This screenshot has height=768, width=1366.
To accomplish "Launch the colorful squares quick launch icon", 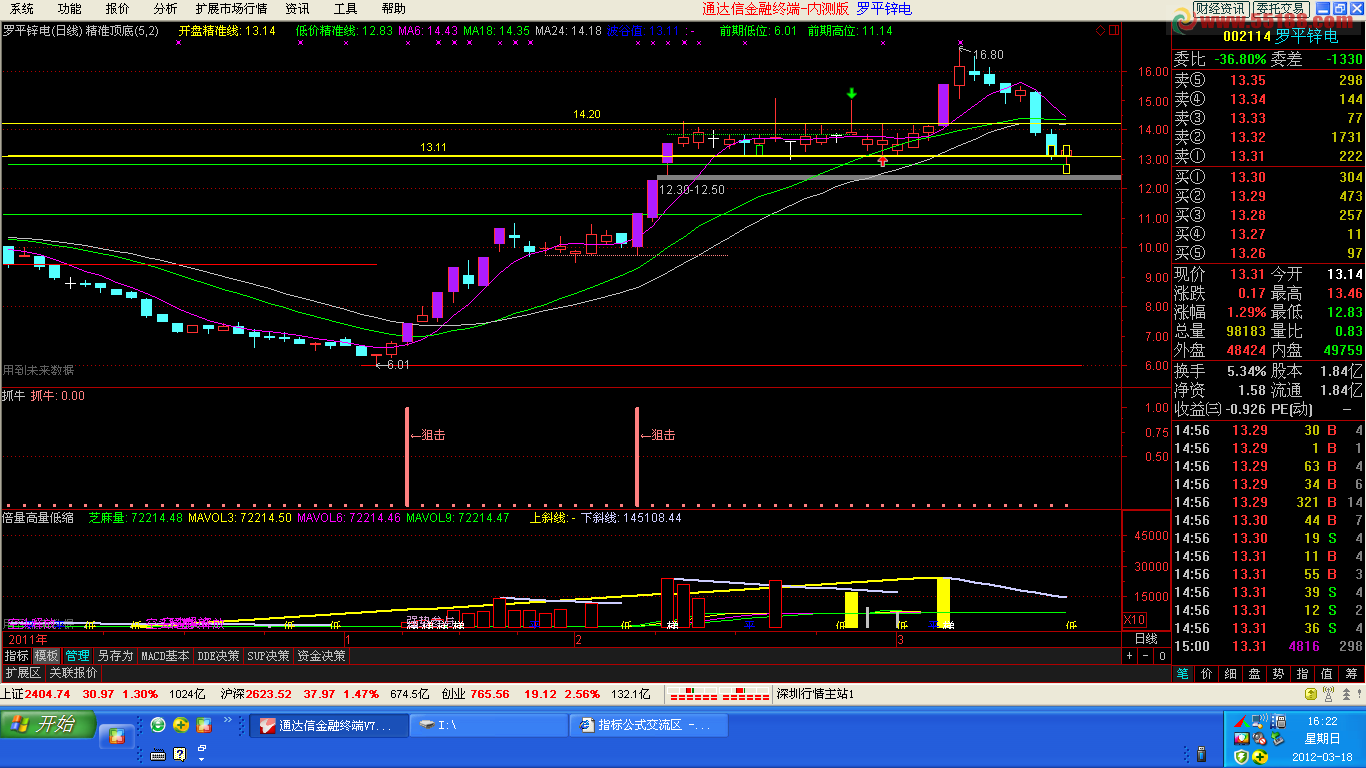I will coord(204,725).
